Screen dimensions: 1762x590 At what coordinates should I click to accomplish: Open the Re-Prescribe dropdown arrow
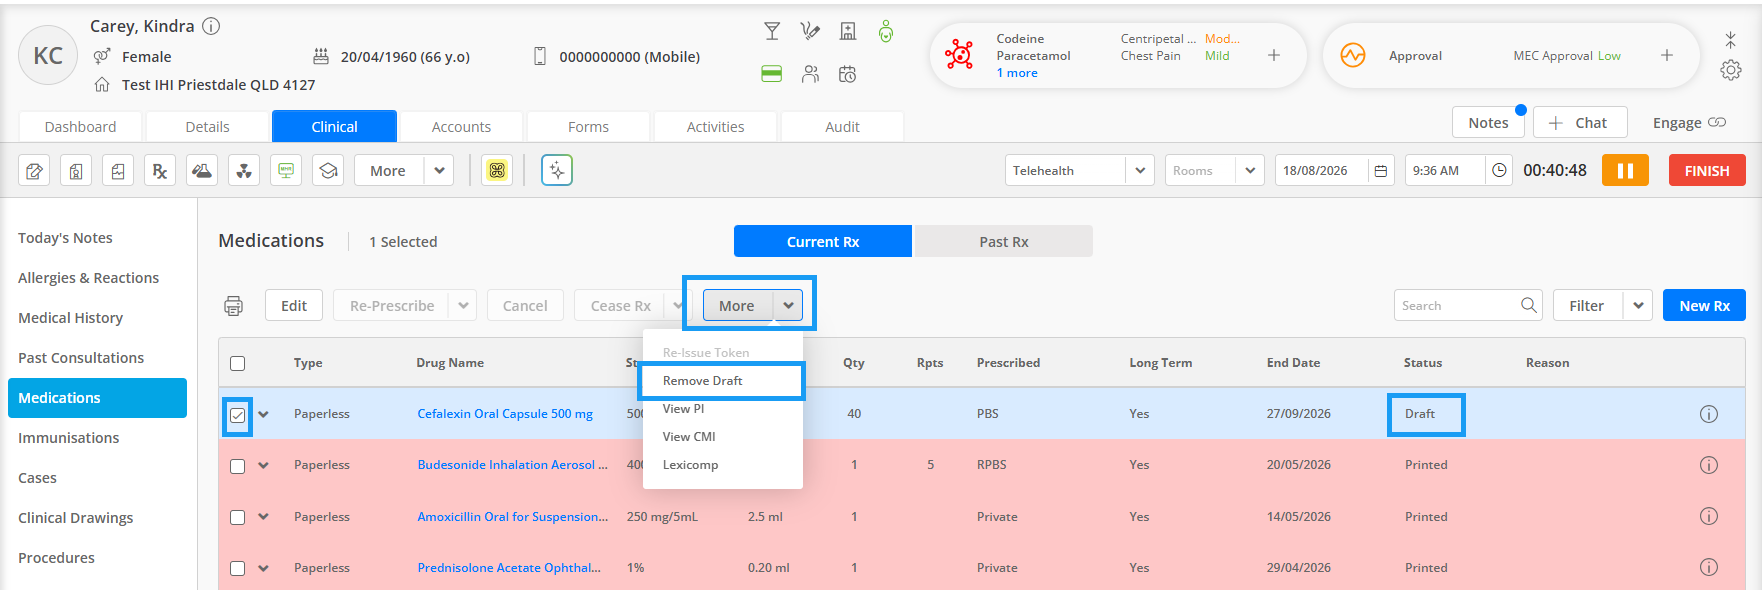[x=464, y=306]
